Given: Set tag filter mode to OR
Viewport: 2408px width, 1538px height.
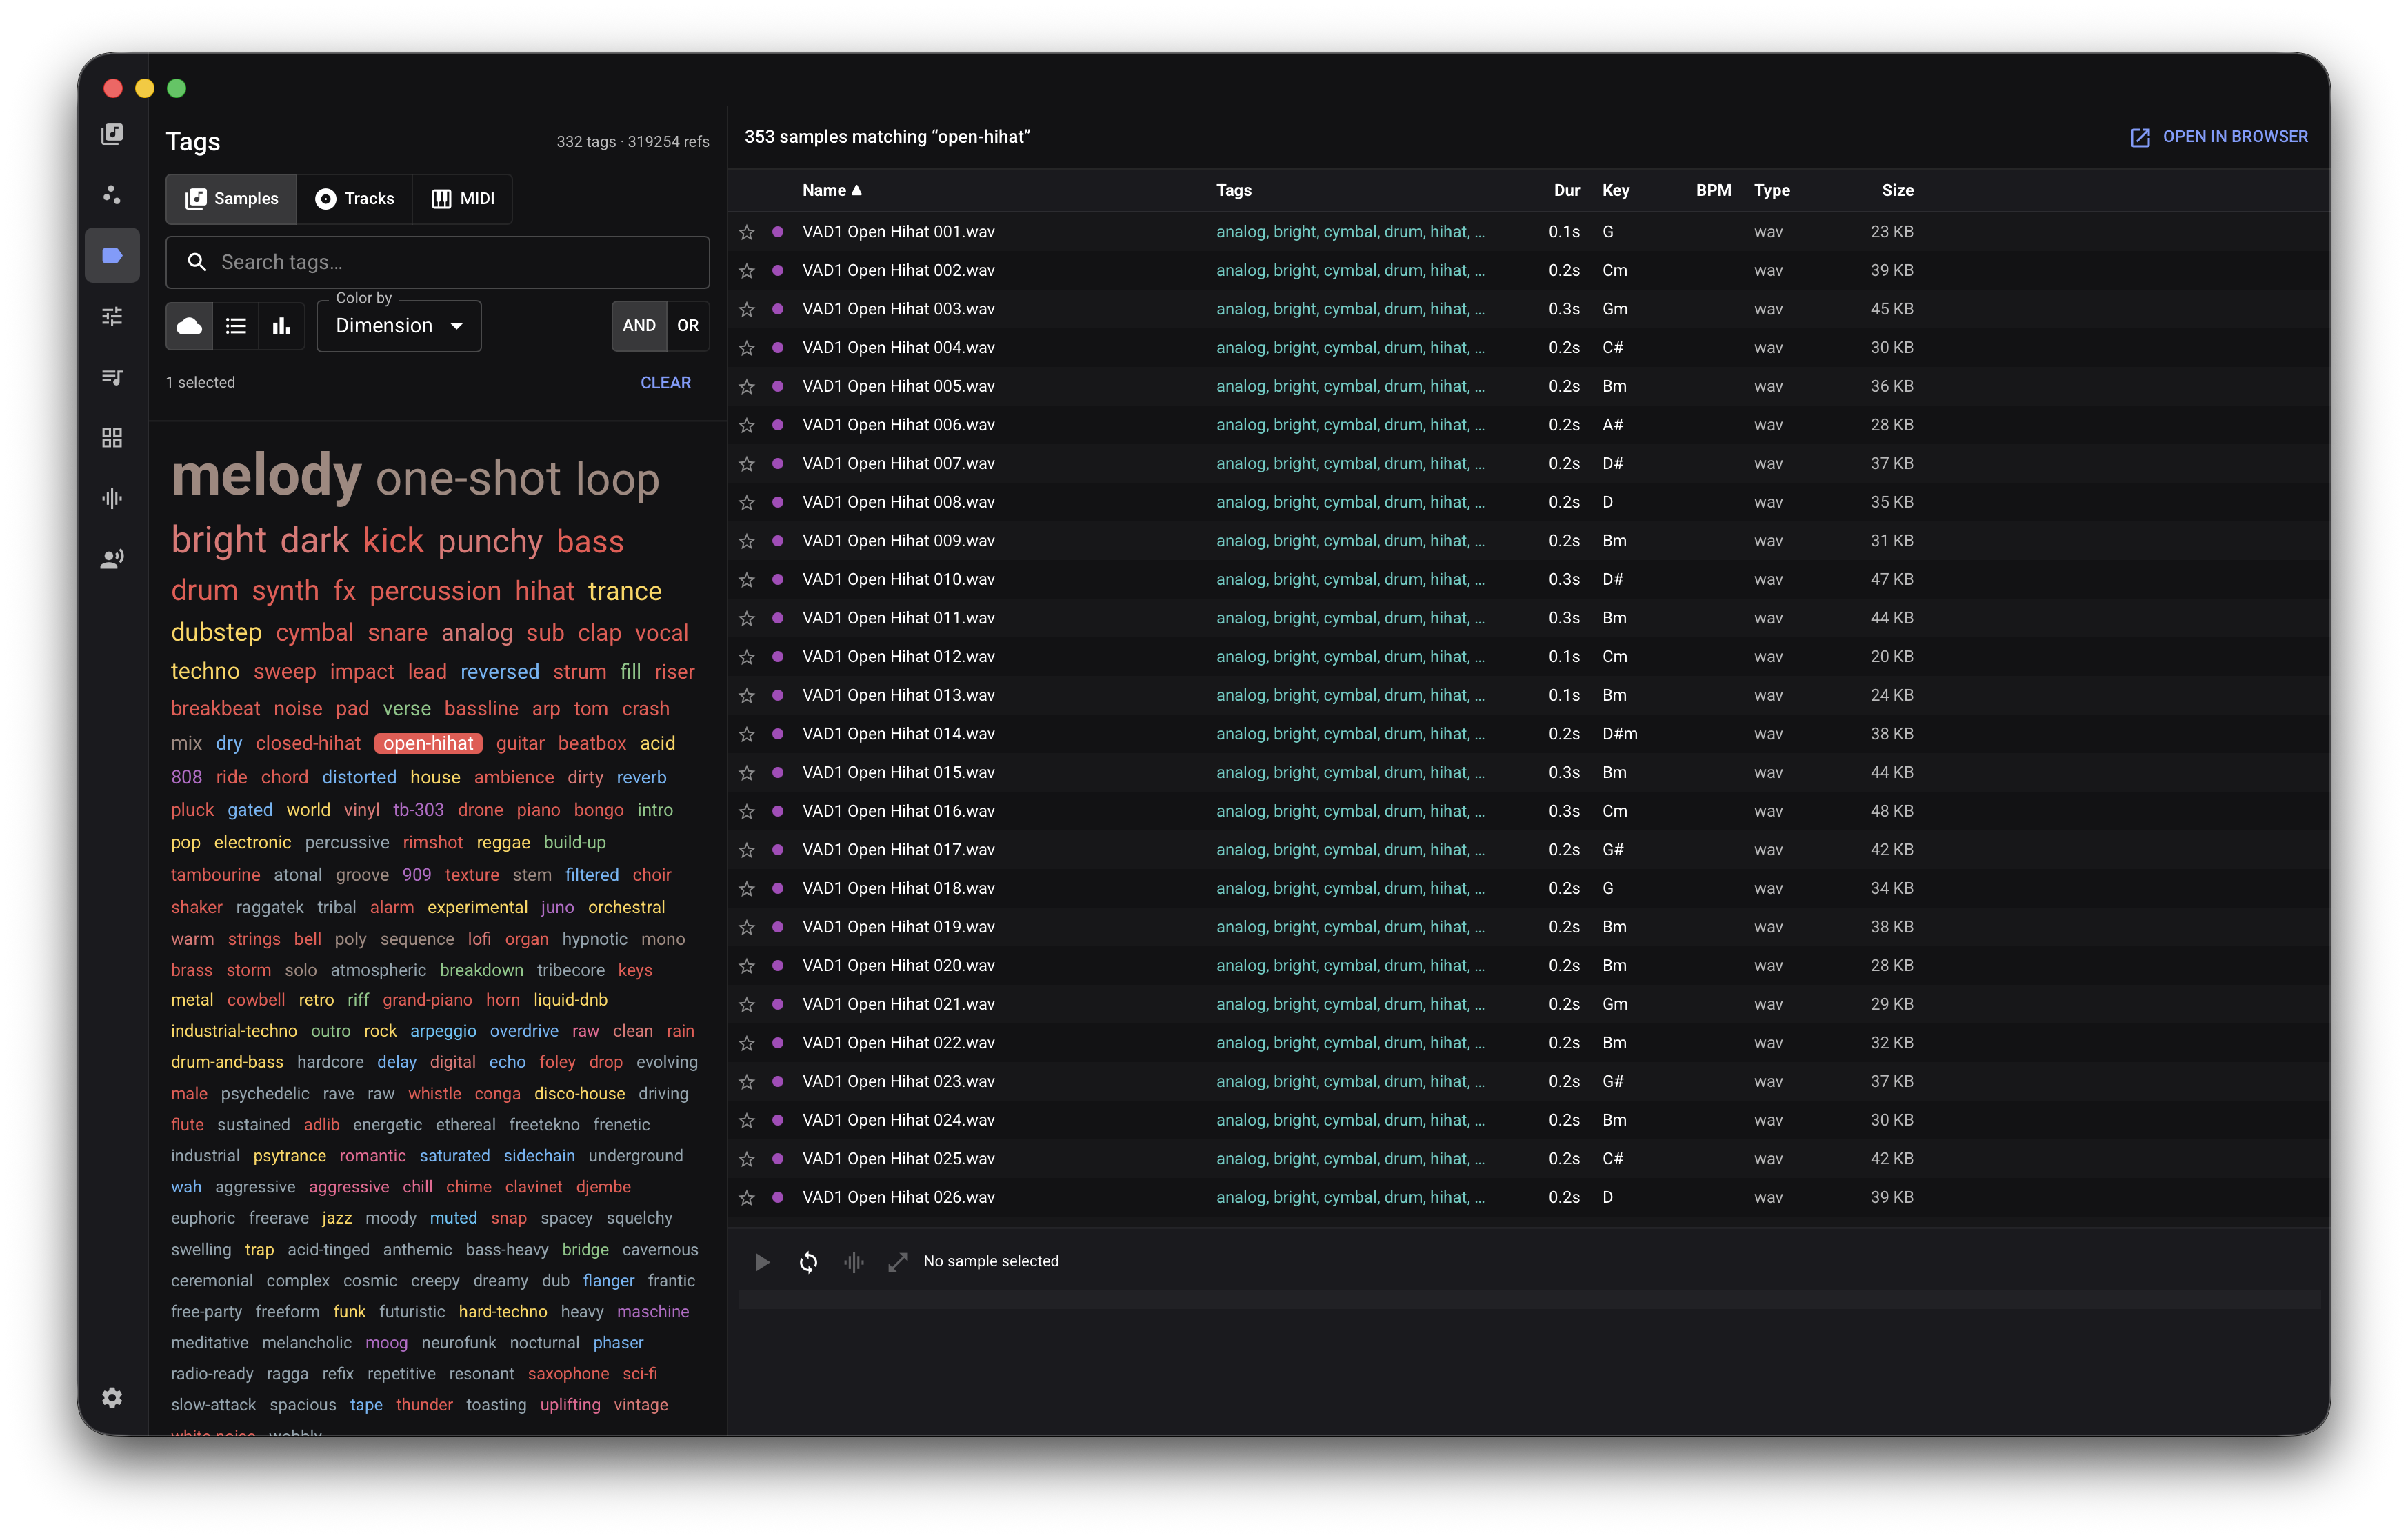Looking at the screenshot, I should (688, 326).
